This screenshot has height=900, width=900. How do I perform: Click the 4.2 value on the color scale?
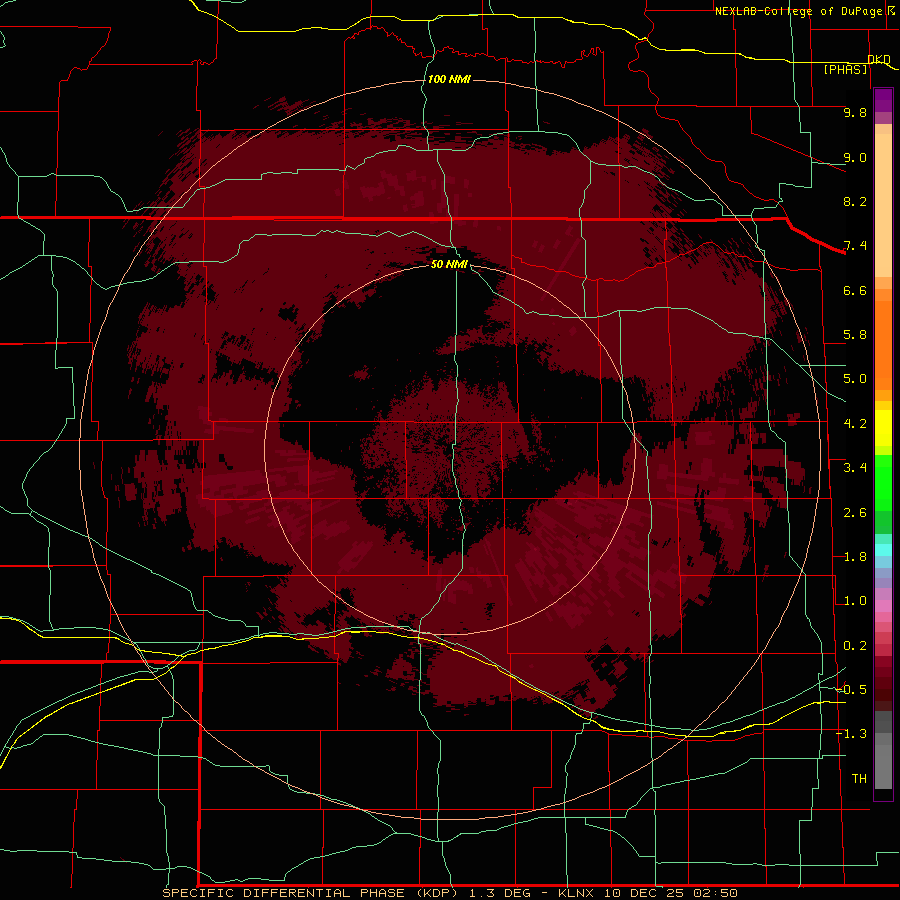pyautogui.click(x=855, y=424)
